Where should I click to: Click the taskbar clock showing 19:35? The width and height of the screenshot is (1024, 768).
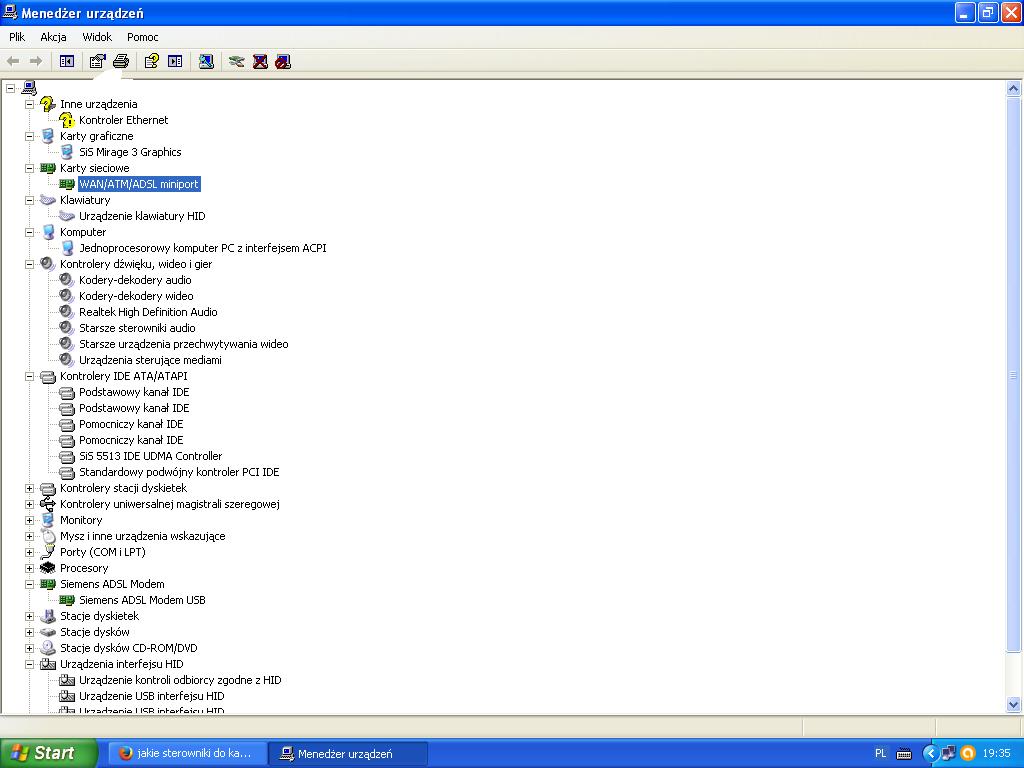[997, 753]
